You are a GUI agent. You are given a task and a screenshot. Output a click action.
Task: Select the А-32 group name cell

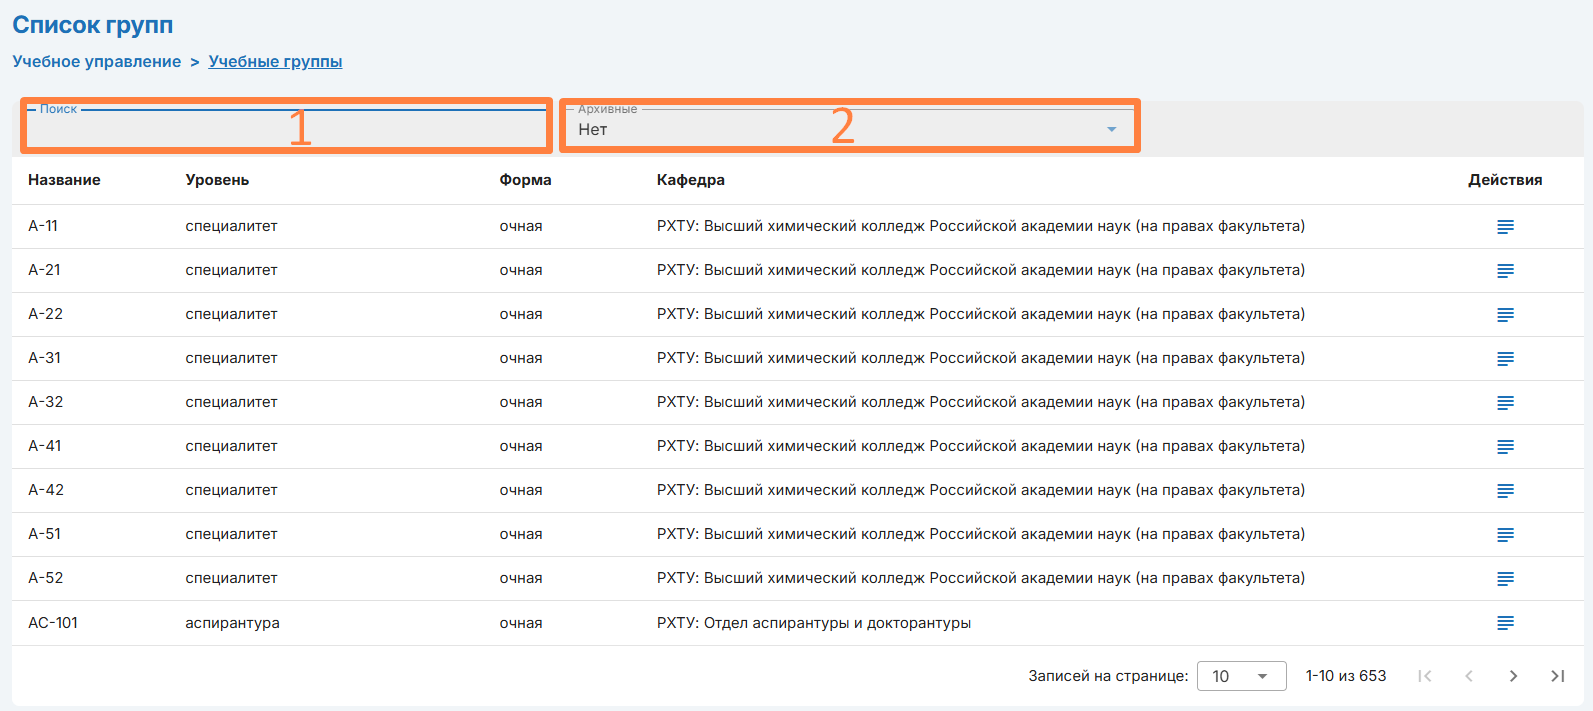click(46, 402)
